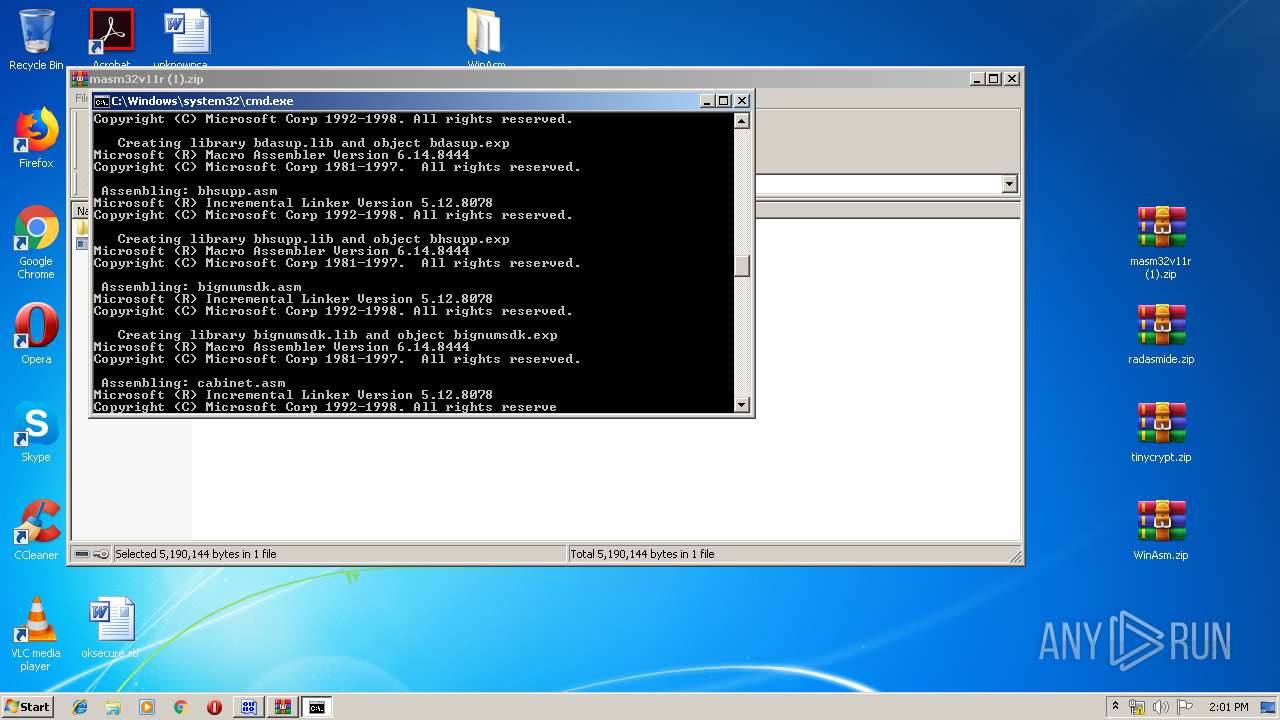This screenshot has width=1280, height=720.
Task: Open Windows Explorer from taskbar
Action: pyautogui.click(x=113, y=707)
